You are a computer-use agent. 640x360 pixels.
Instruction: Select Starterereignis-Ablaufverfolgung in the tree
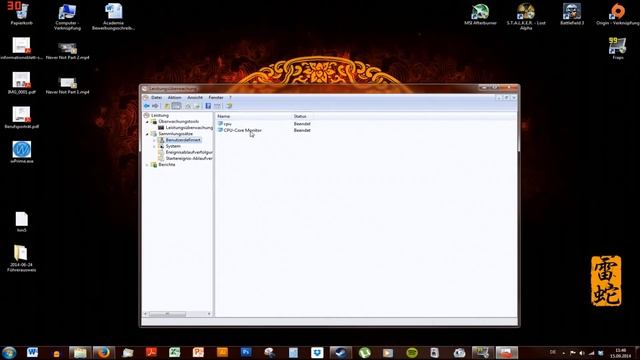tap(189, 158)
